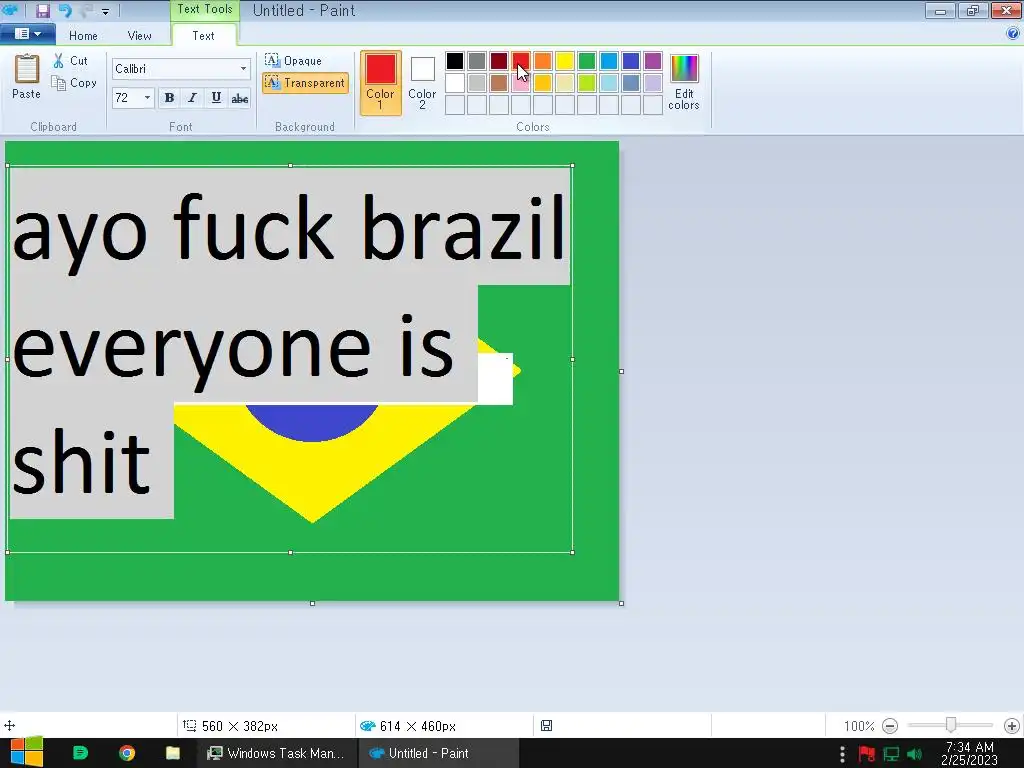The height and width of the screenshot is (768, 1024).
Task: Toggle Strikethrough text formatting
Action: (240, 98)
